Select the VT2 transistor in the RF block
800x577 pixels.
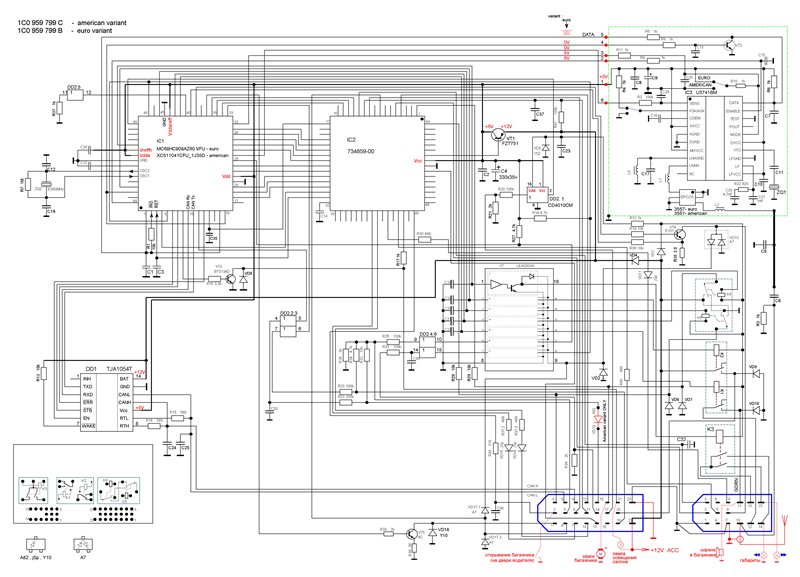[x=729, y=45]
